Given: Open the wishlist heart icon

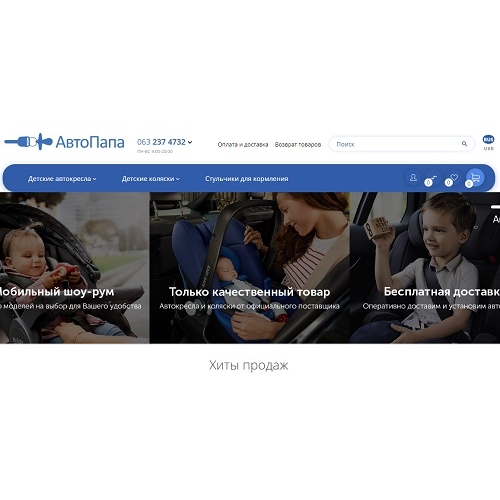Looking at the screenshot, I should tap(452, 179).
